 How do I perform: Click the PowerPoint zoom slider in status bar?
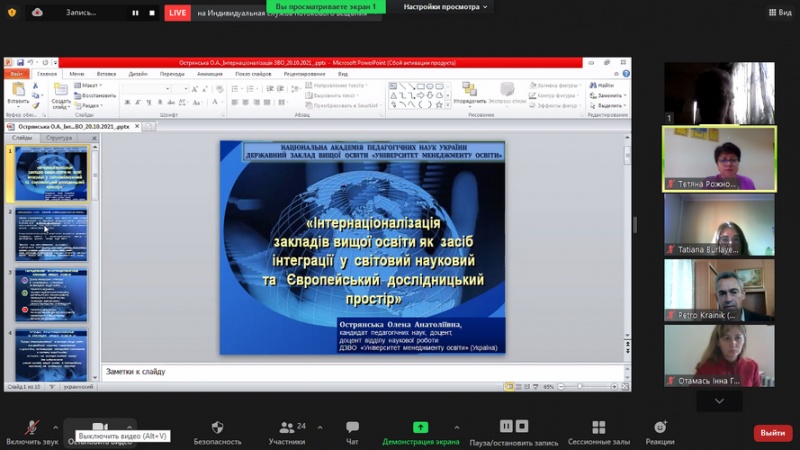(580, 386)
